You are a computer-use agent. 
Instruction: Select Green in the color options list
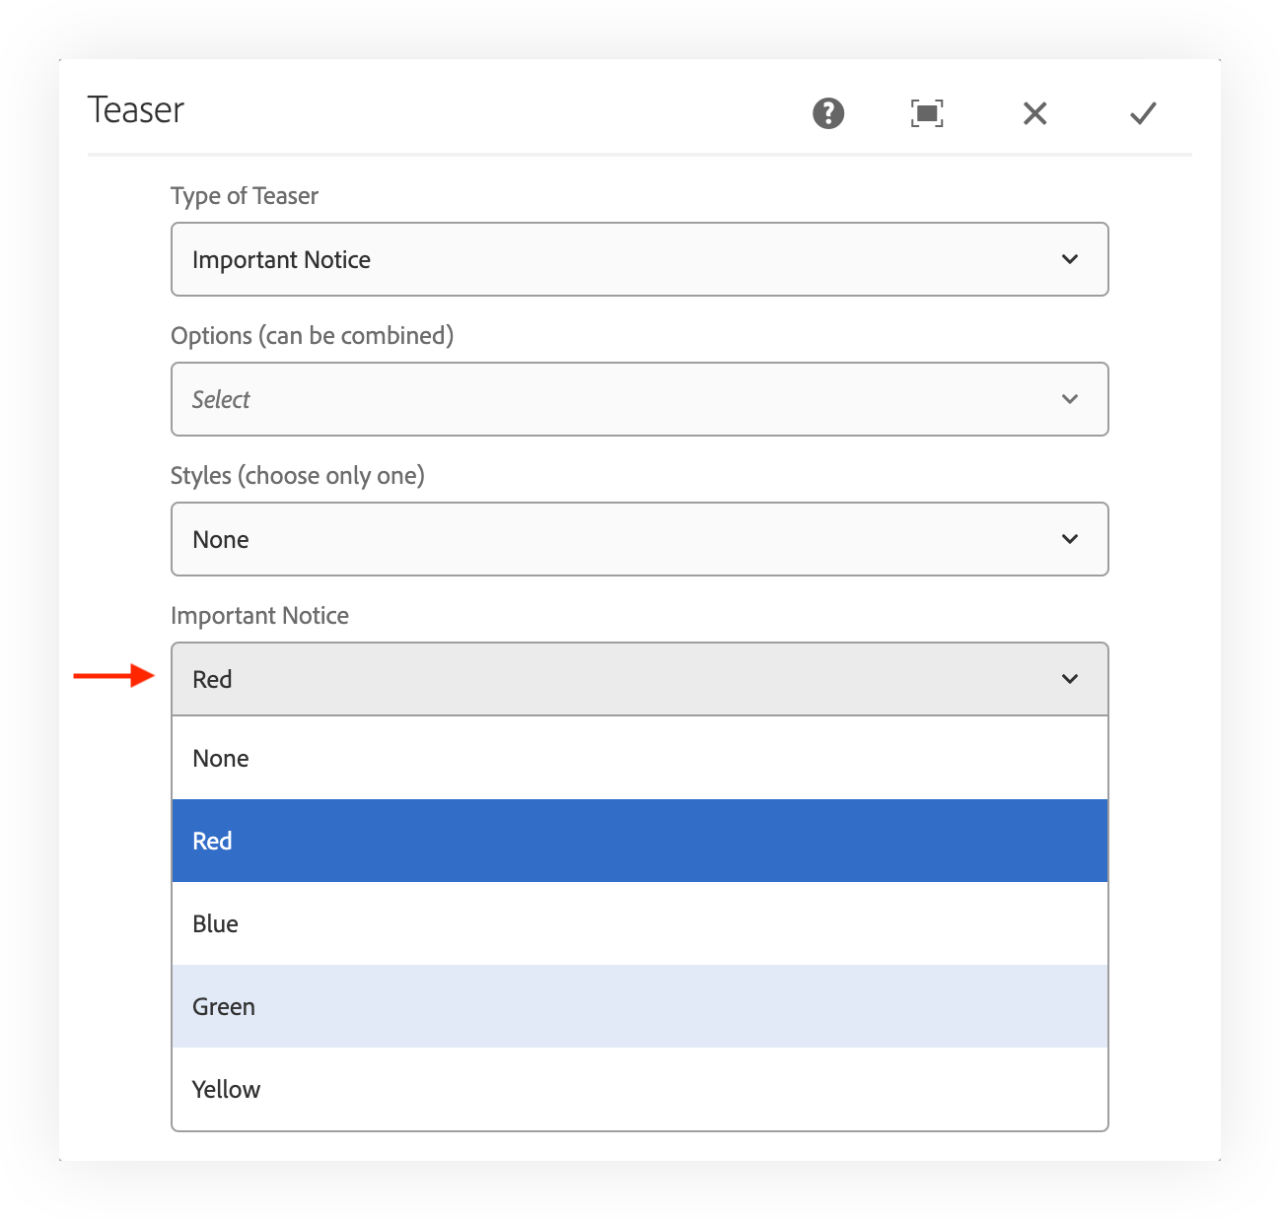(x=640, y=1006)
